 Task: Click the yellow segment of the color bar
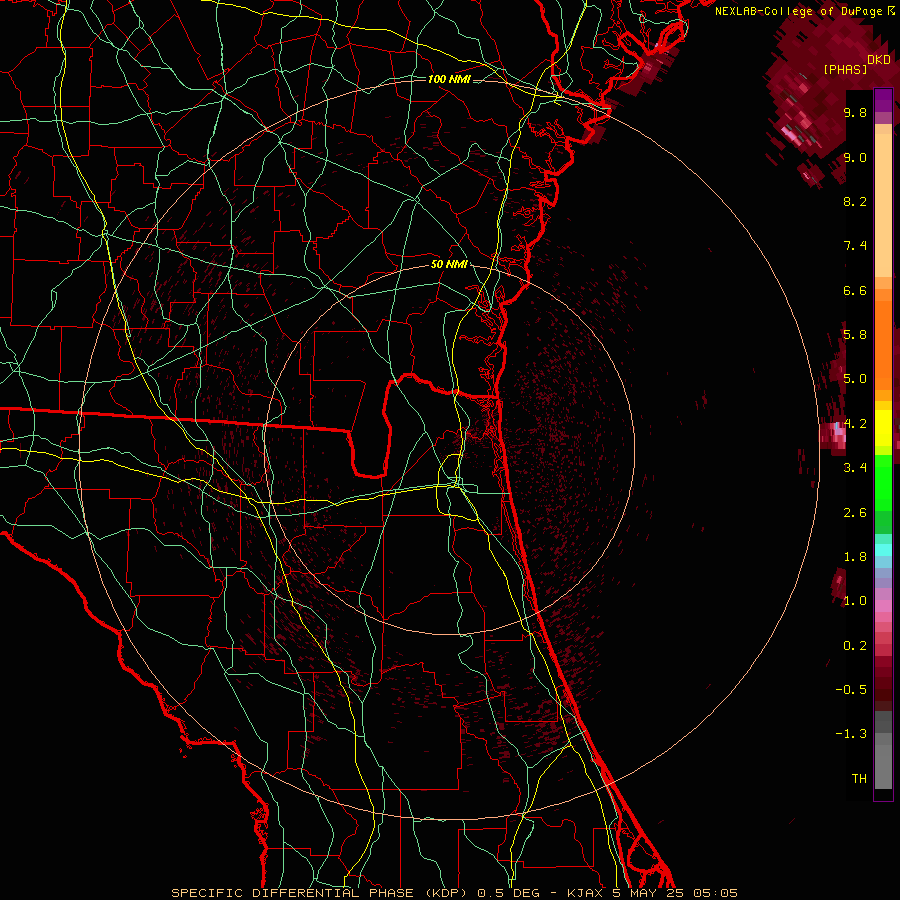coord(883,428)
